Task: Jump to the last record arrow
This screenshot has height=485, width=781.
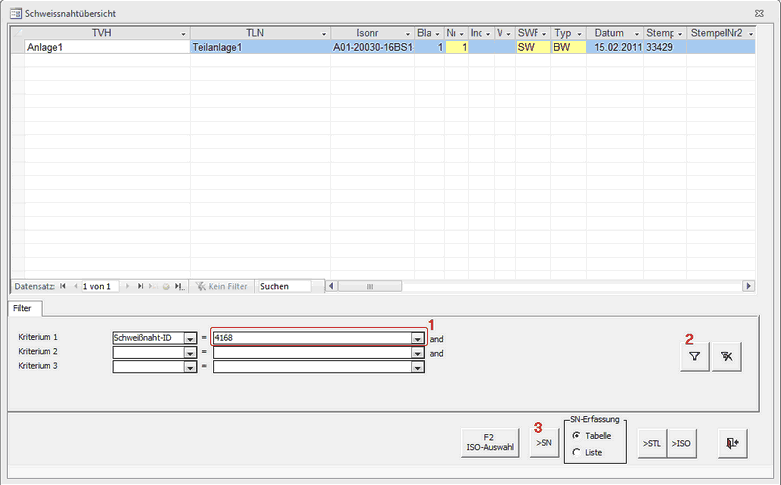Action: click(x=140, y=286)
